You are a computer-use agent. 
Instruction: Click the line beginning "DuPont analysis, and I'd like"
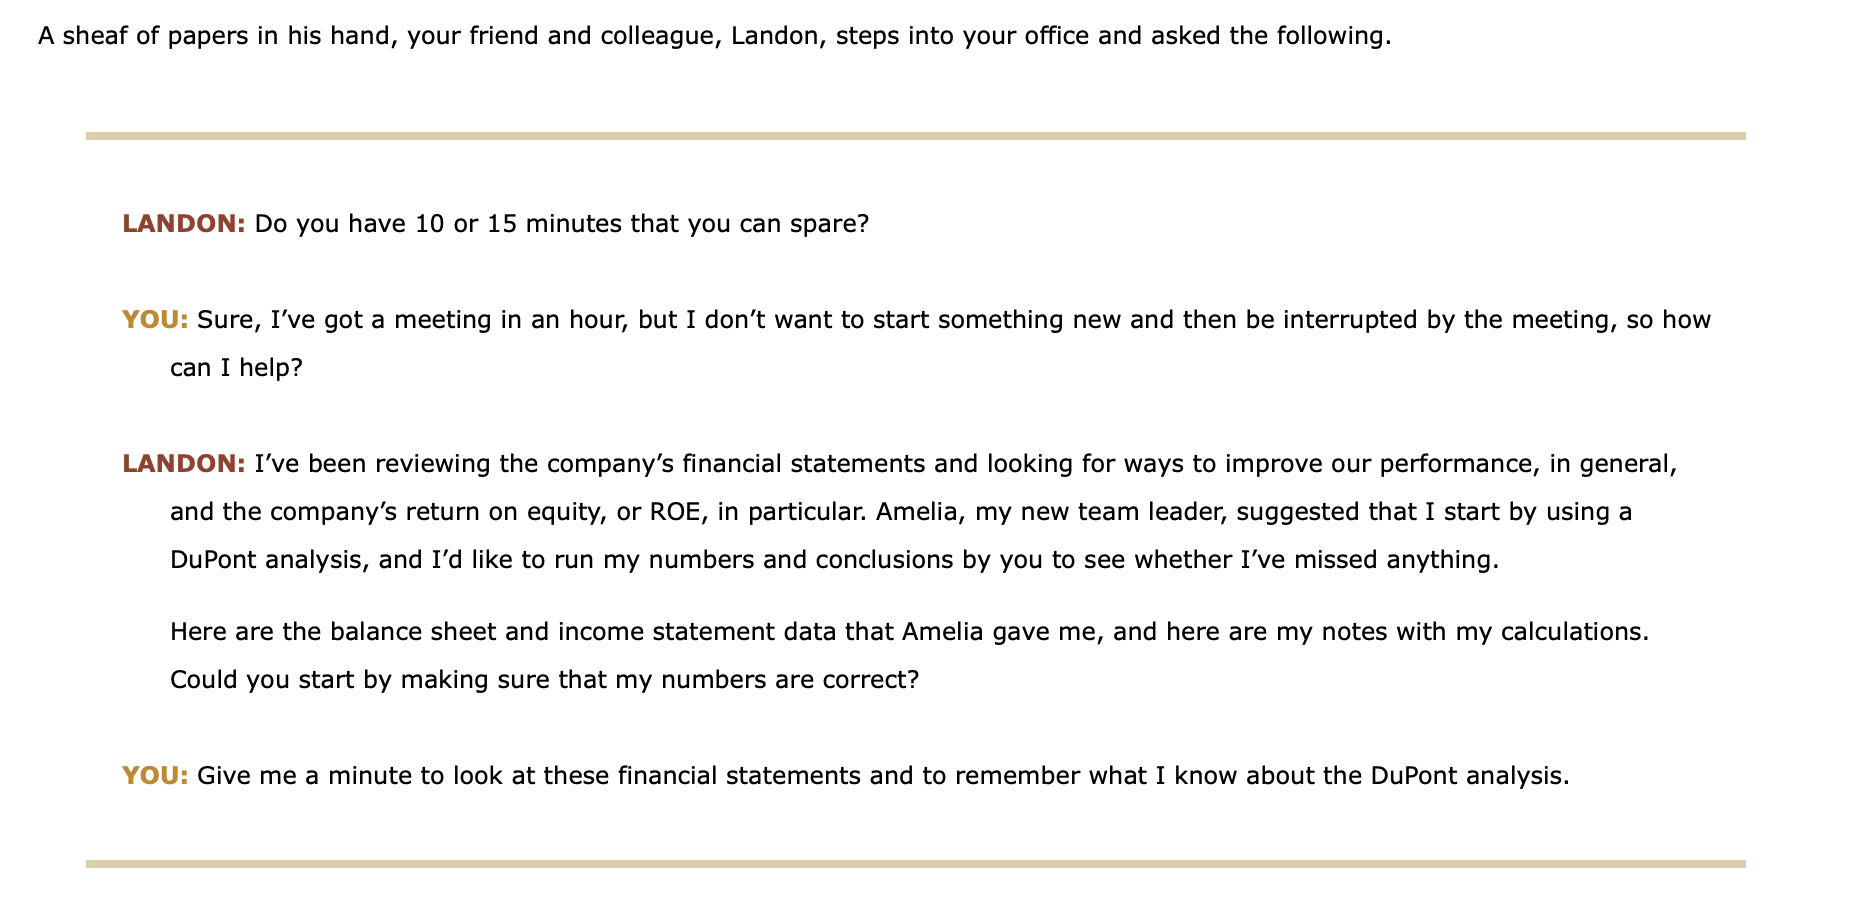(834, 560)
